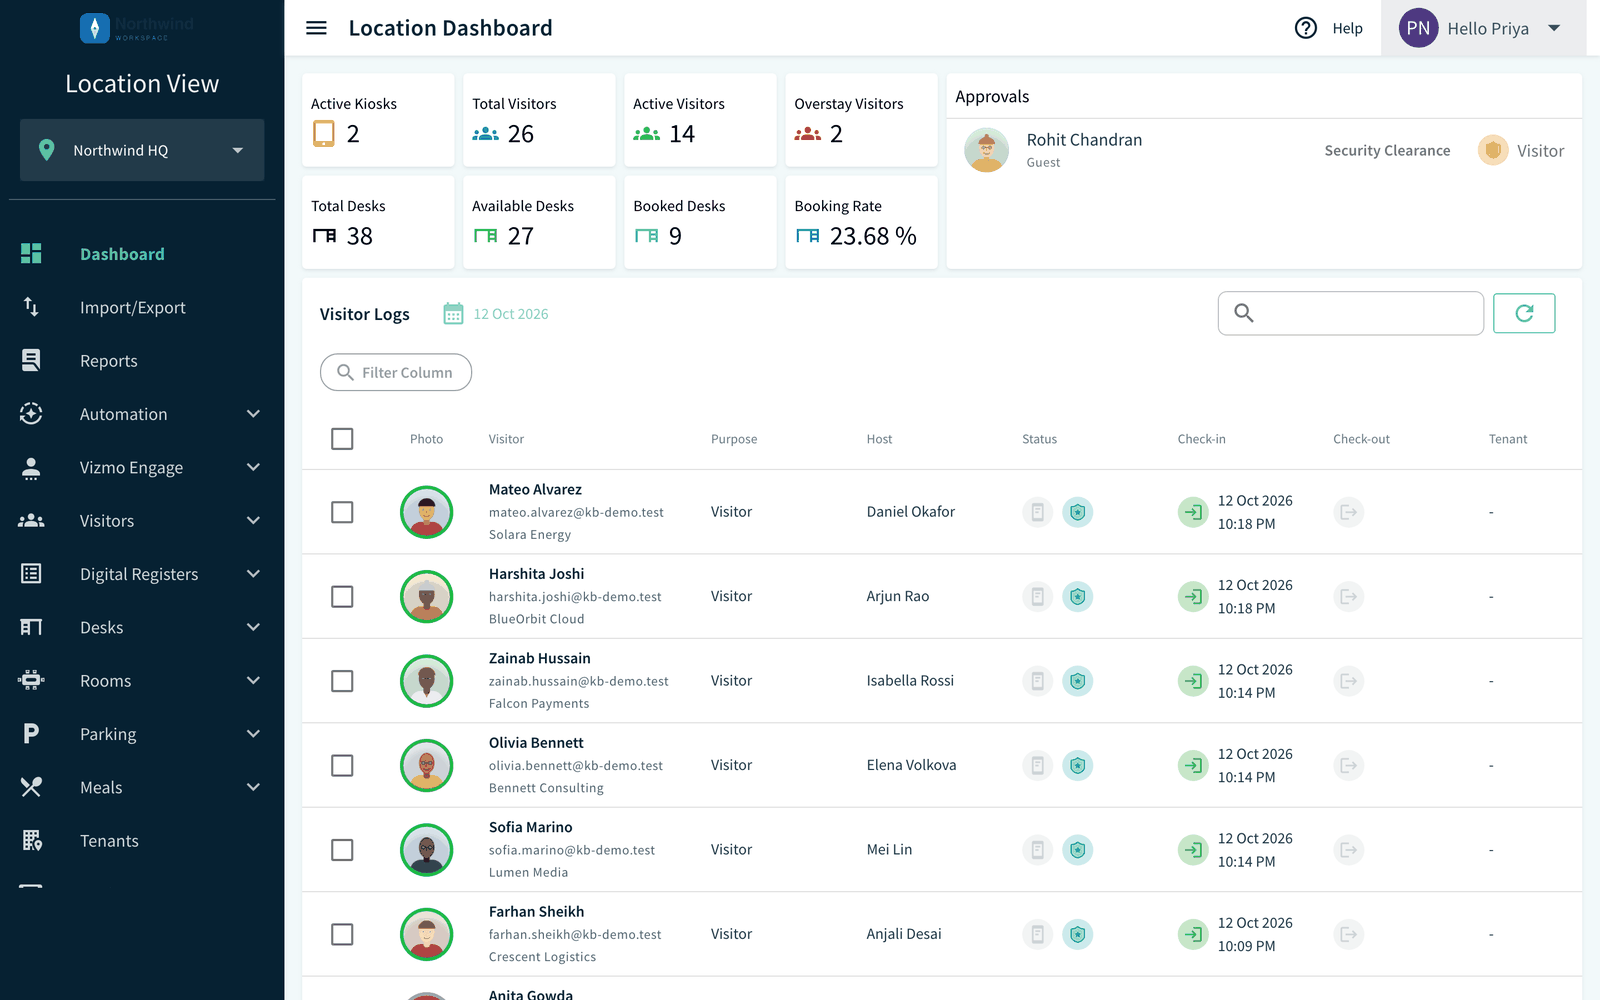Click the Filter Column button
This screenshot has width=1600, height=1000.
click(x=396, y=372)
